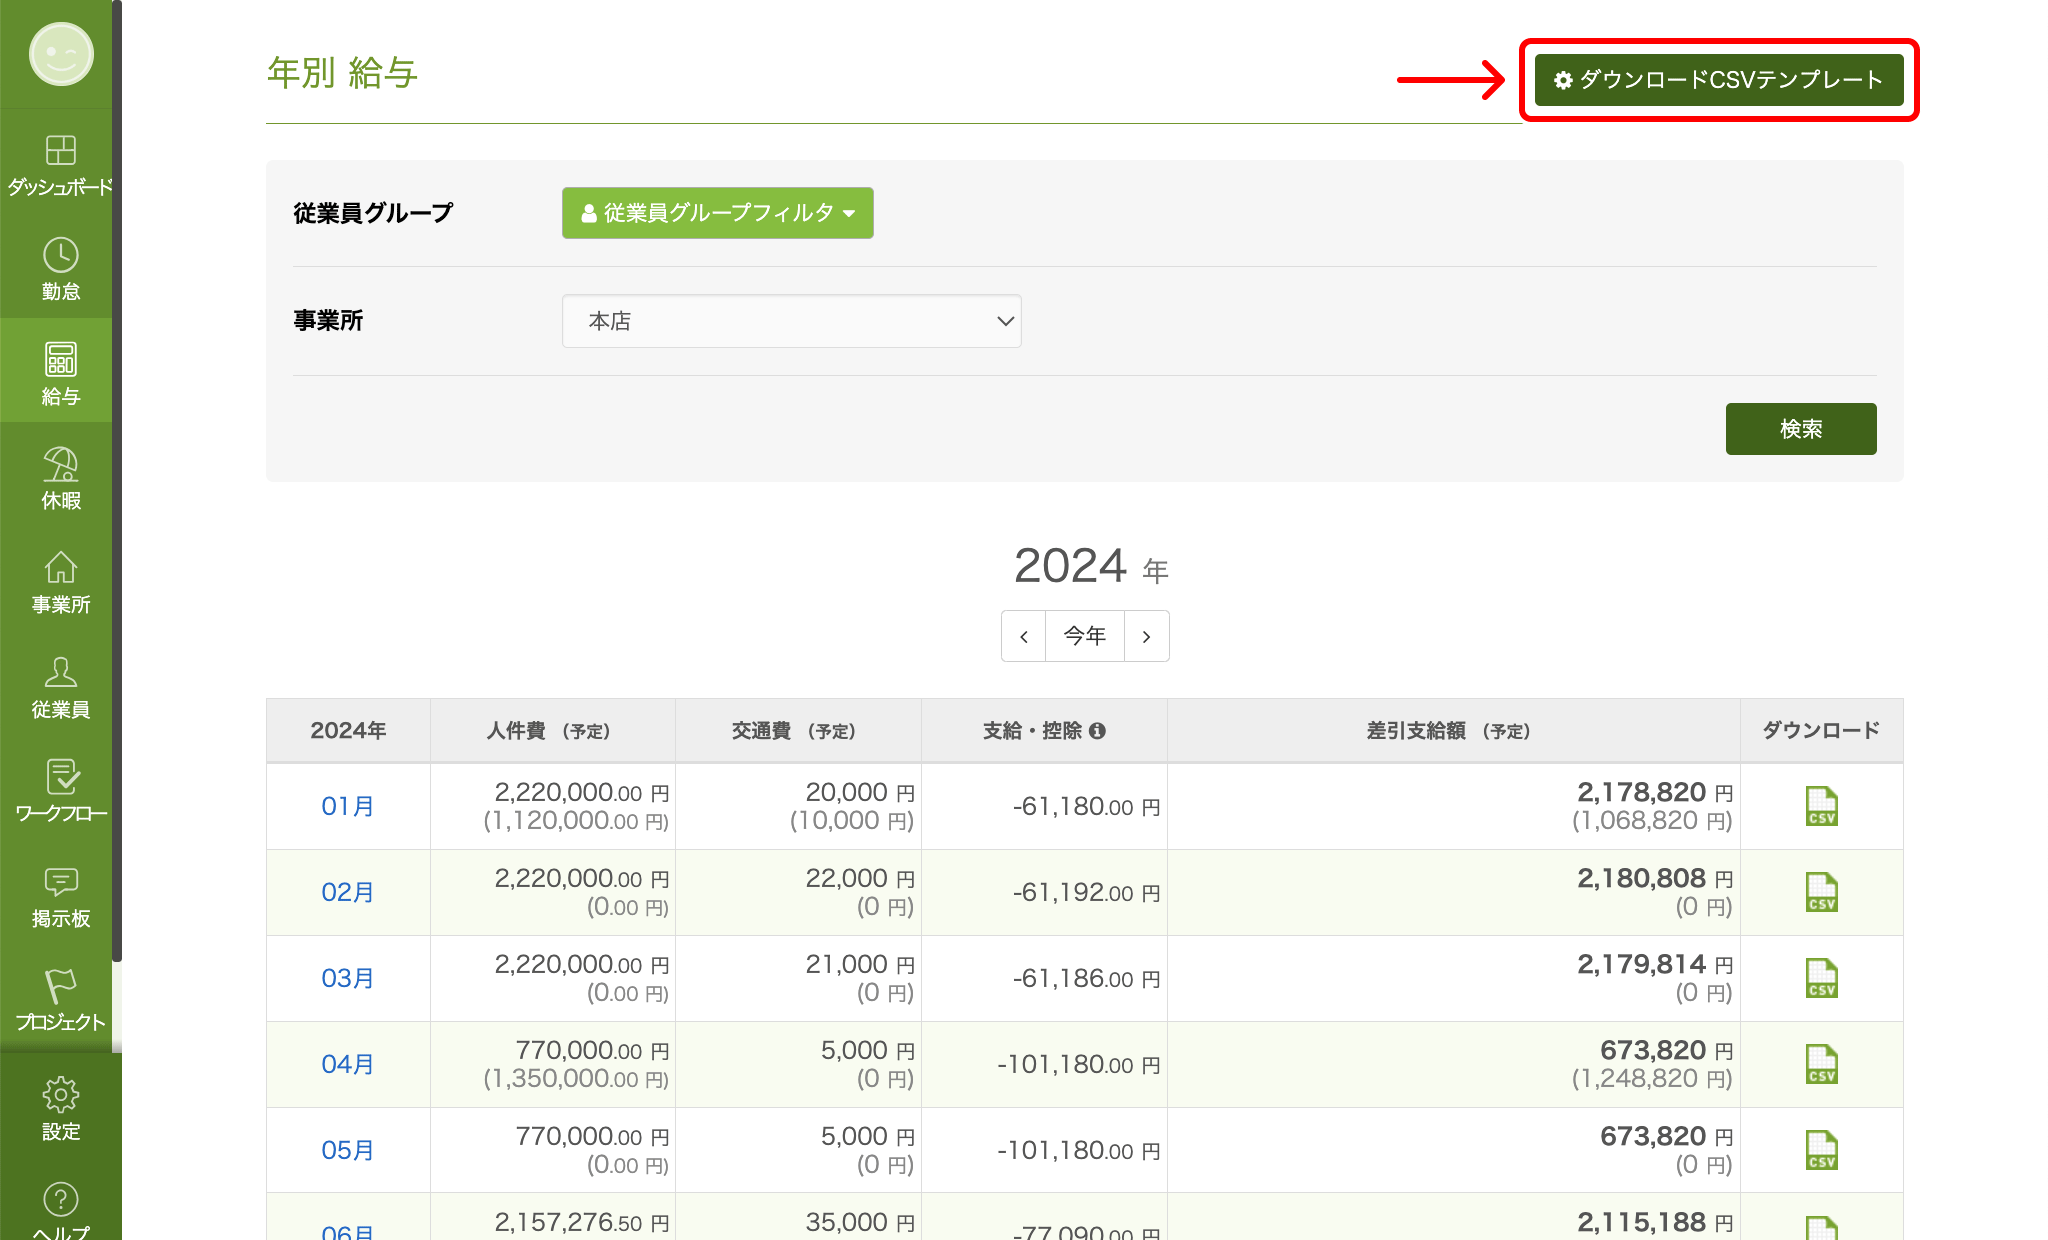Image resolution: width=2048 pixels, height=1240 pixels.
Task: Download the 03月 CSV file icon
Action: [1821, 978]
